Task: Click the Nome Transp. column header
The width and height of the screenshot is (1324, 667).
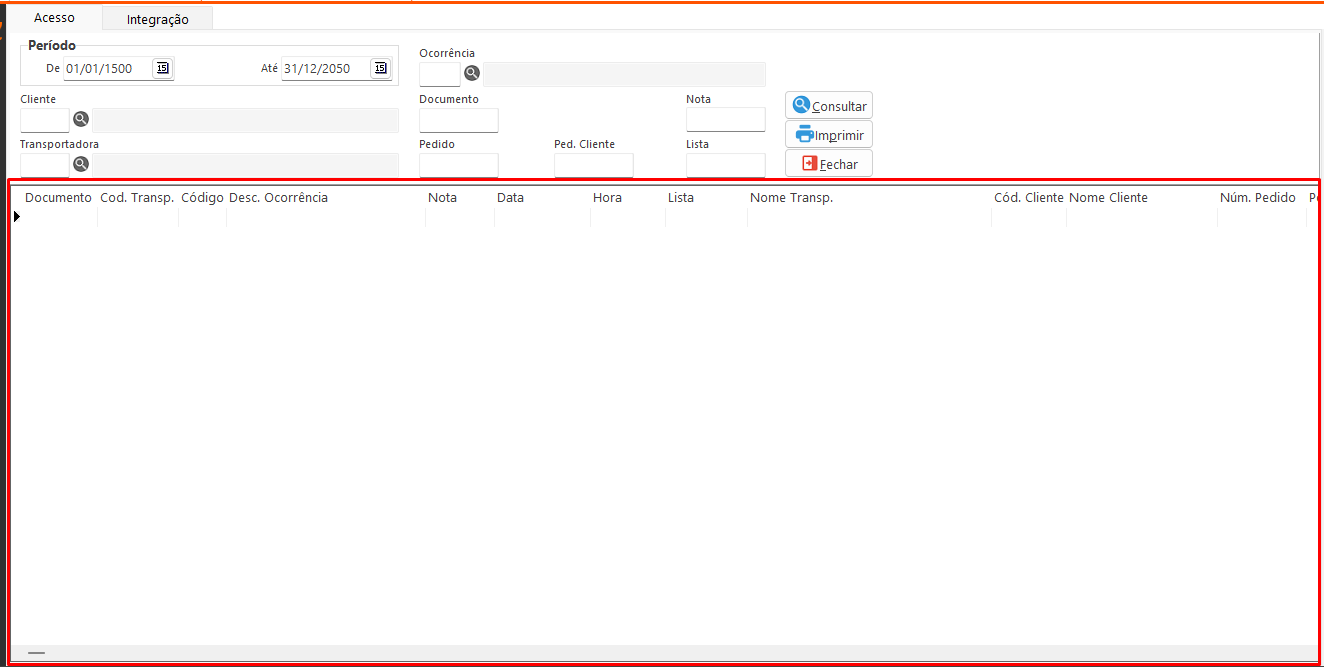Action: click(x=791, y=198)
